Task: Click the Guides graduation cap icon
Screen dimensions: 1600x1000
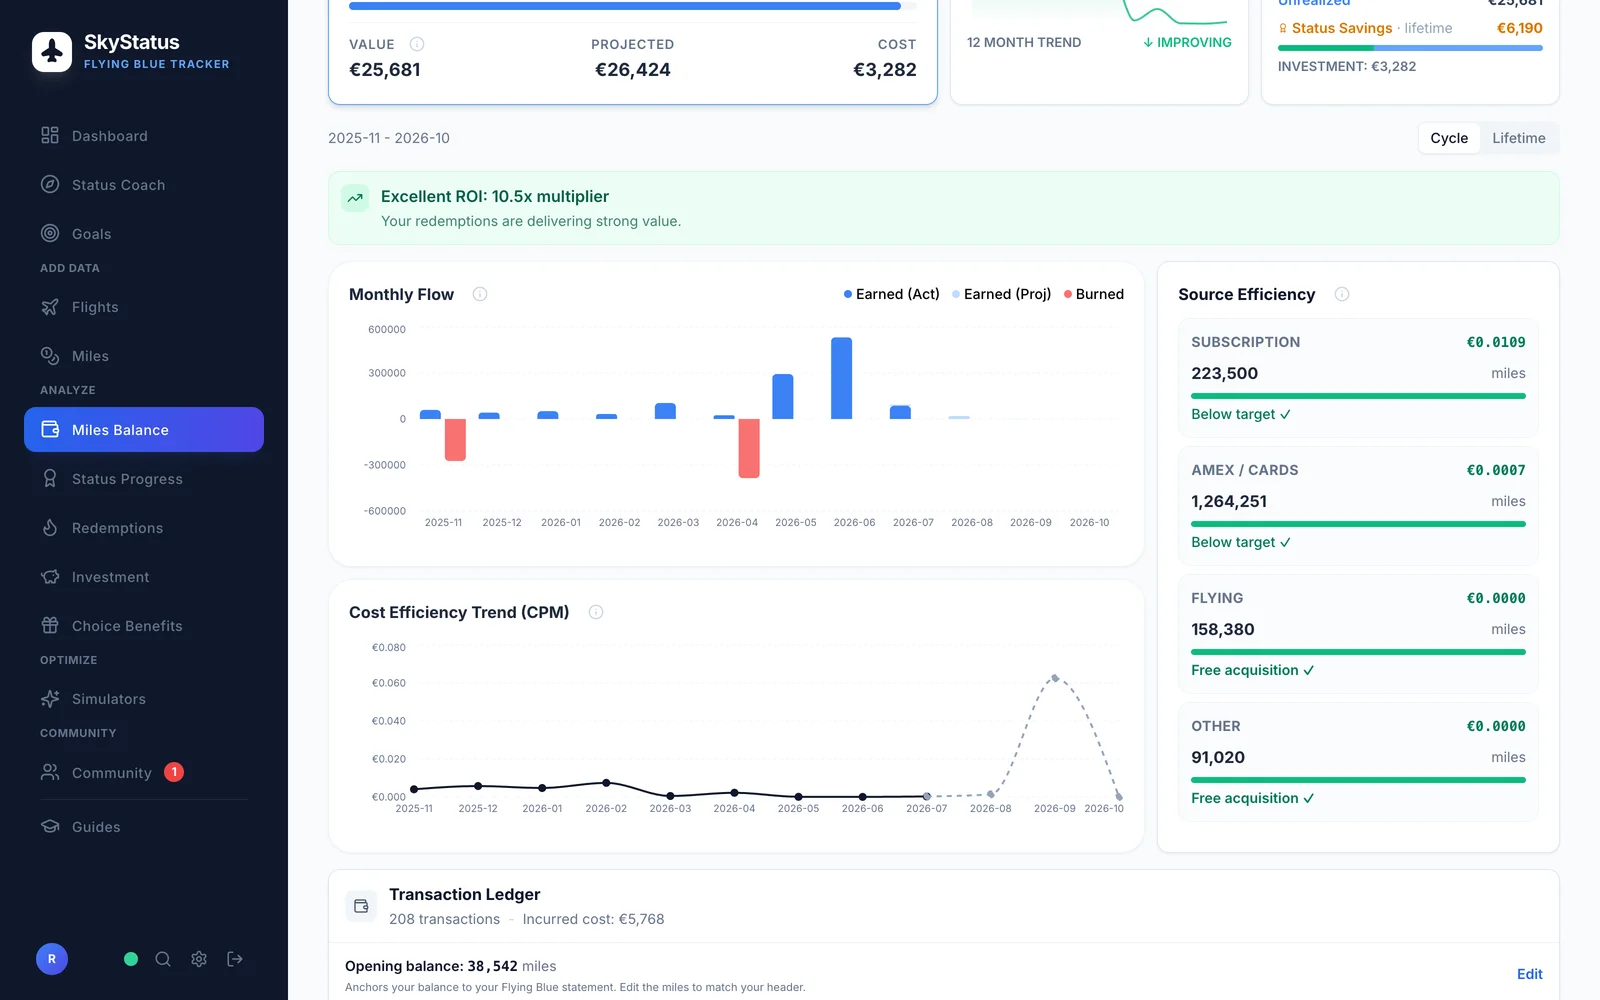Action: coord(50,826)
